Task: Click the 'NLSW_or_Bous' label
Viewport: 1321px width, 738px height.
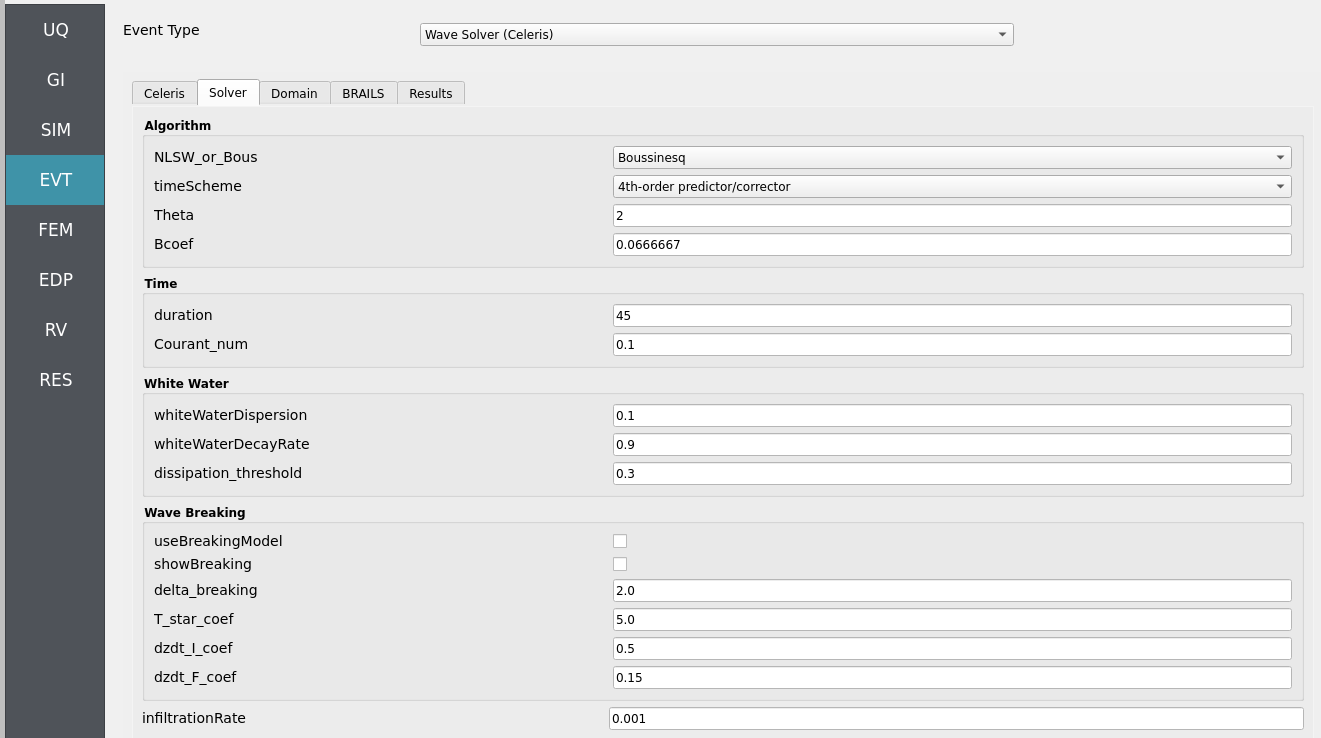Action: 205,157
